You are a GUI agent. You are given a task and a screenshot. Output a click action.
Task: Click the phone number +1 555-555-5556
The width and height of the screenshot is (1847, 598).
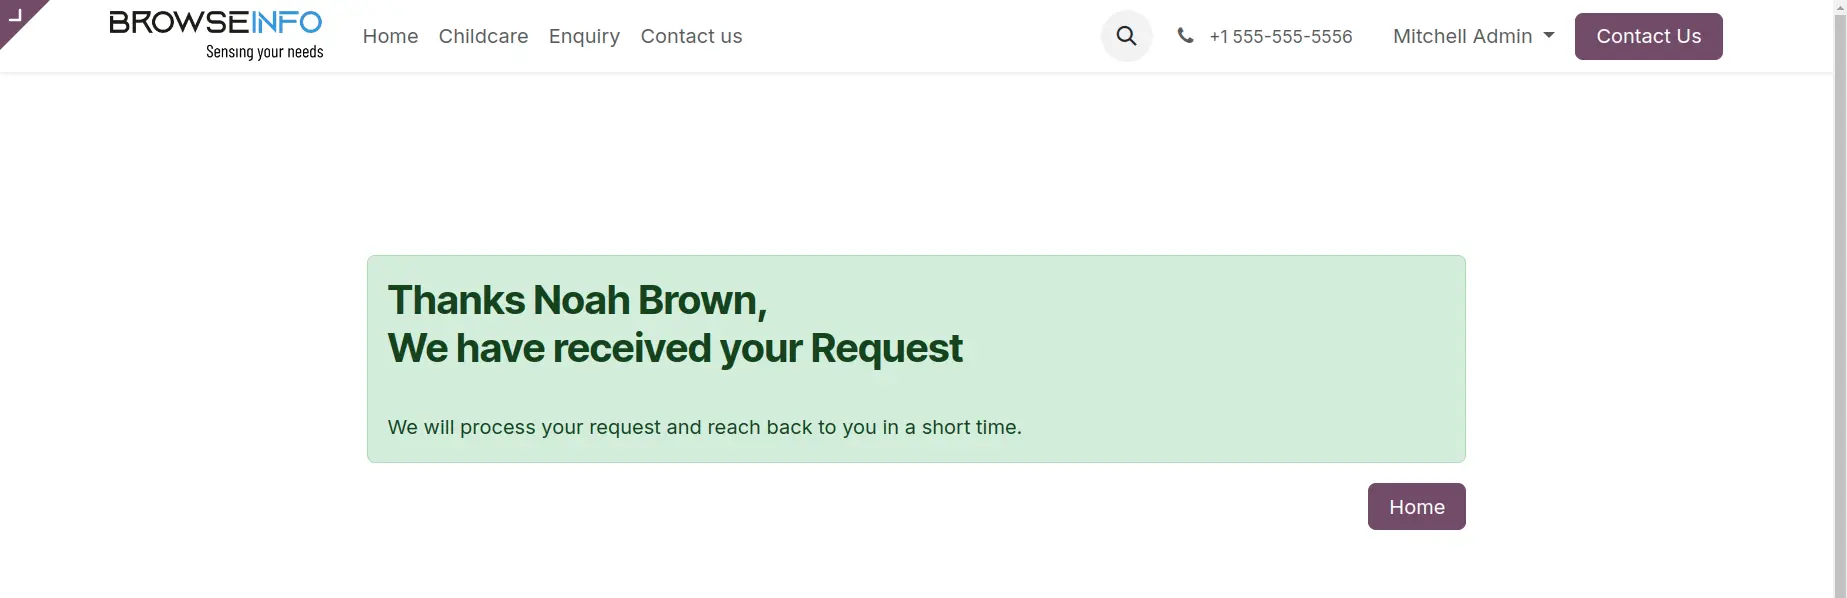[x=1280, y=36]
